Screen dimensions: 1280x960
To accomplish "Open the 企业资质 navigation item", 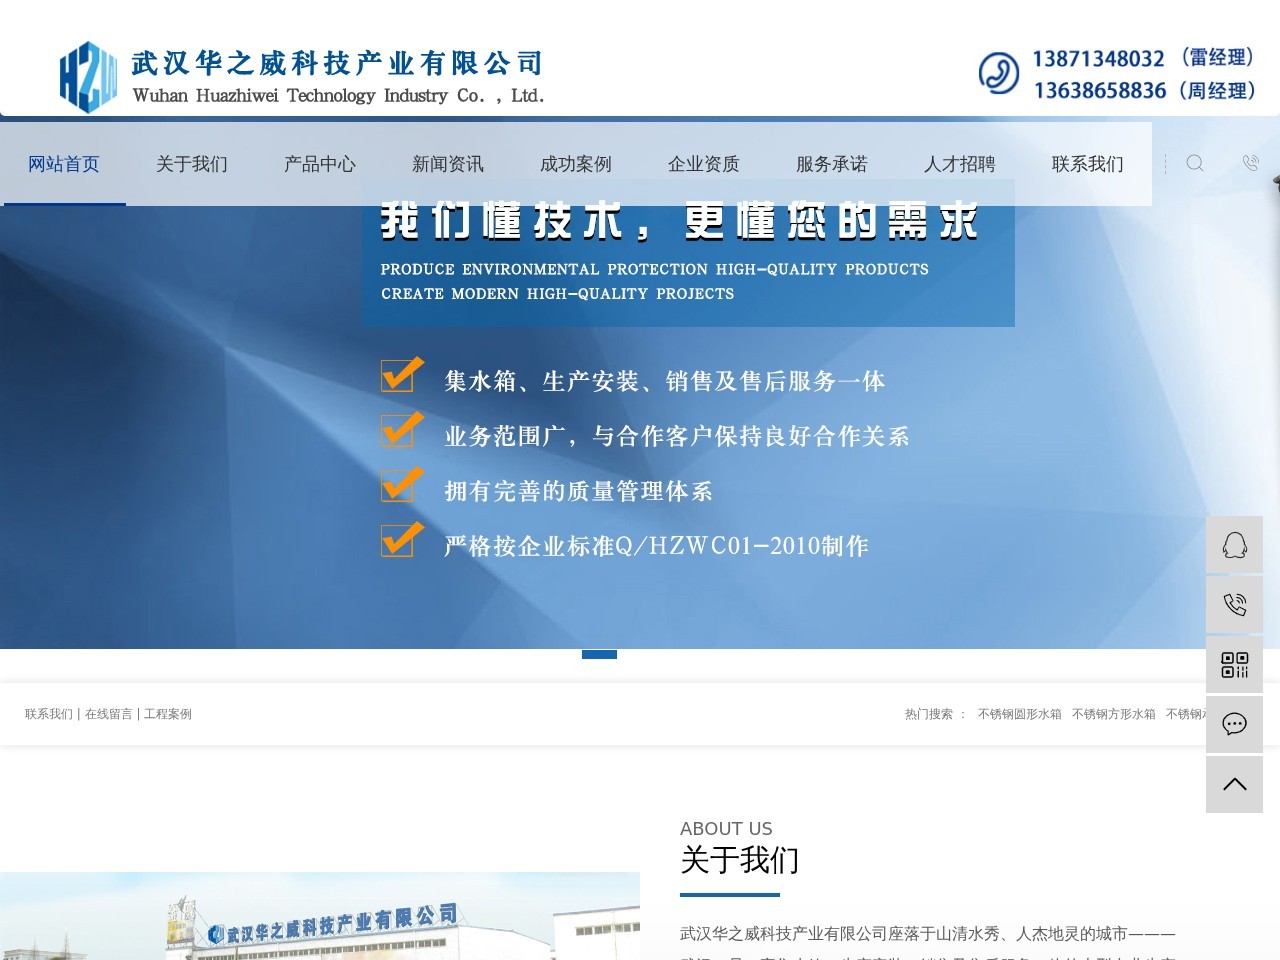I will point(704,164).
